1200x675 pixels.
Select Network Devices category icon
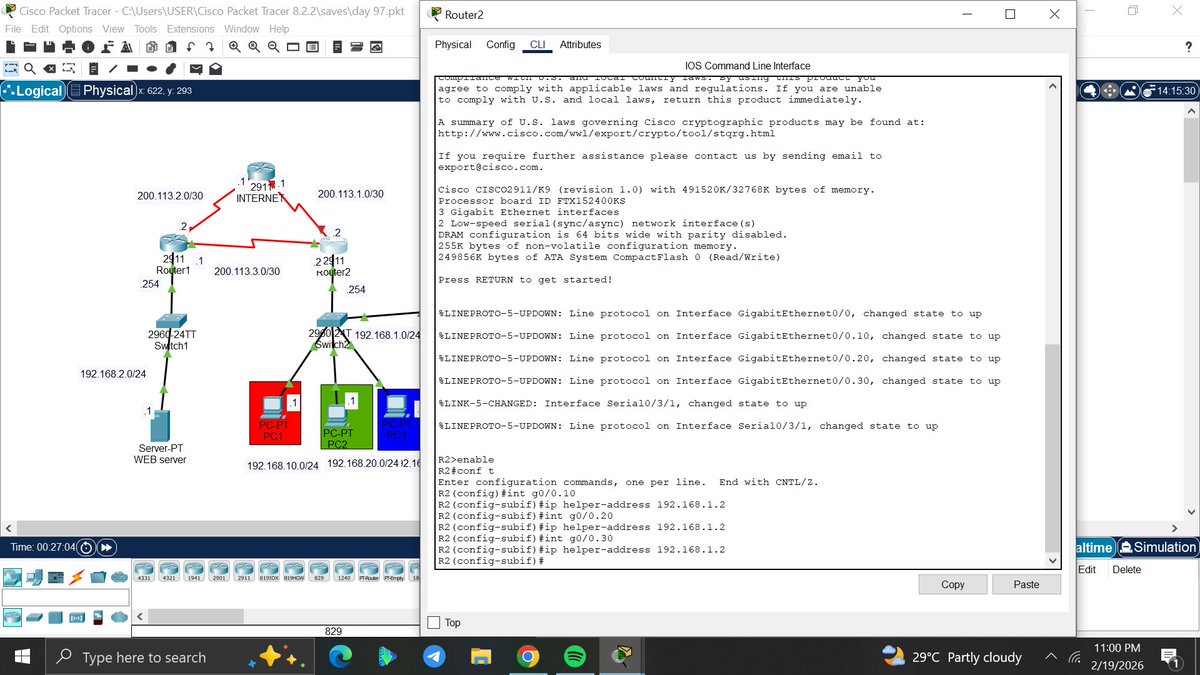pos(12,578)
